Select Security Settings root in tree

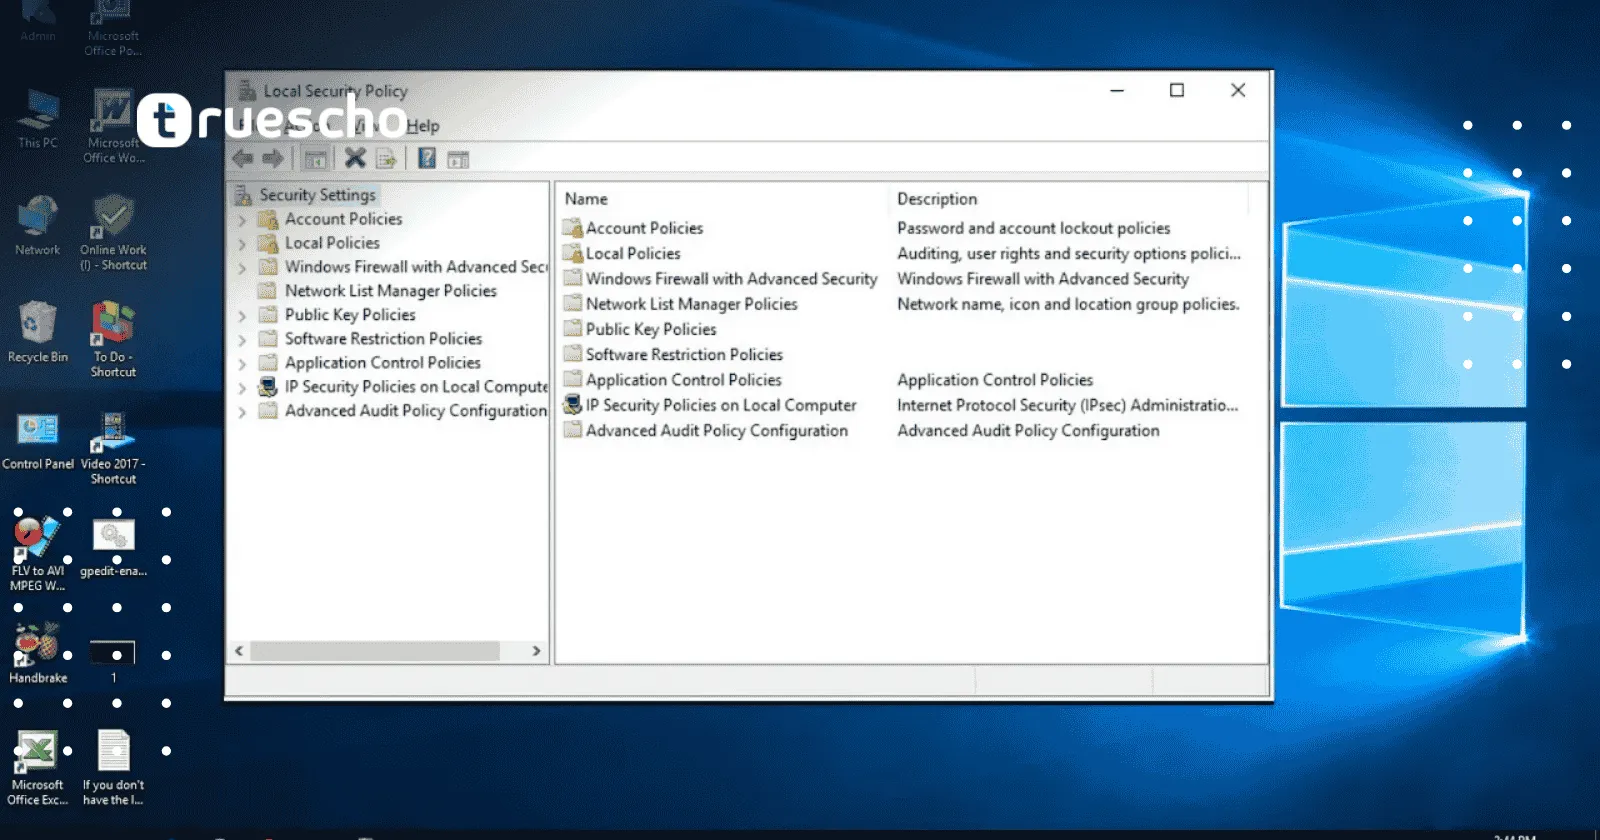click(317, 195)
